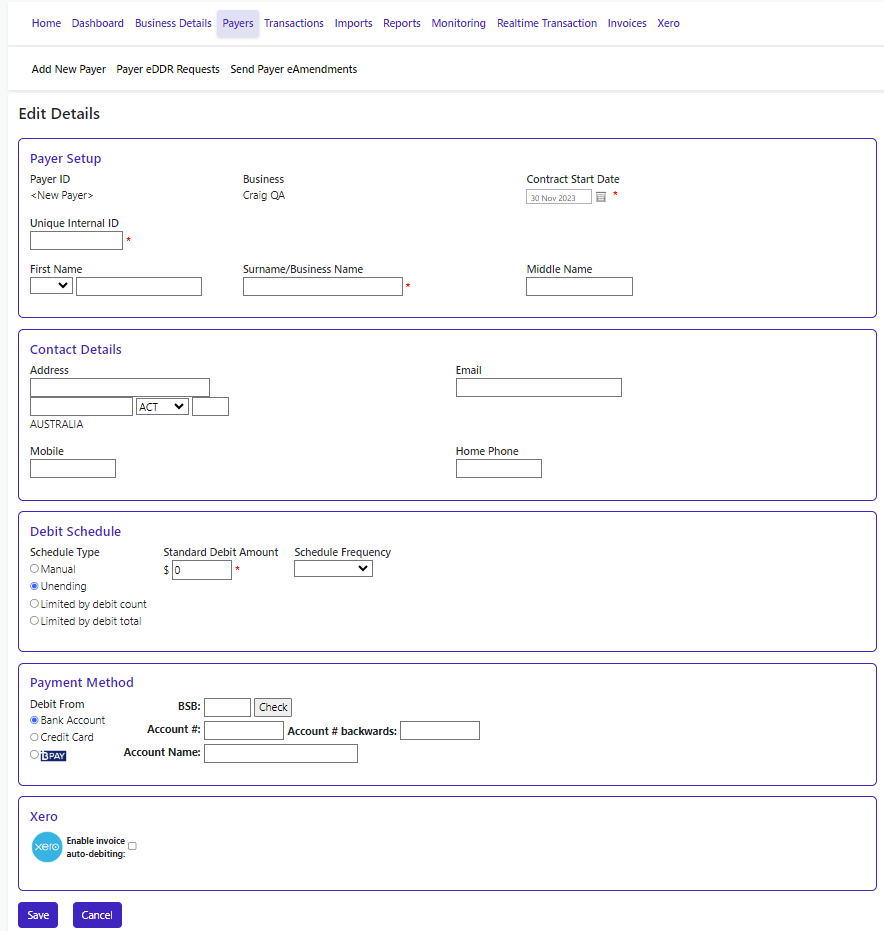Focus the Email input field
The width and height of the screenshot is (884, 931).
click(538, 388)
